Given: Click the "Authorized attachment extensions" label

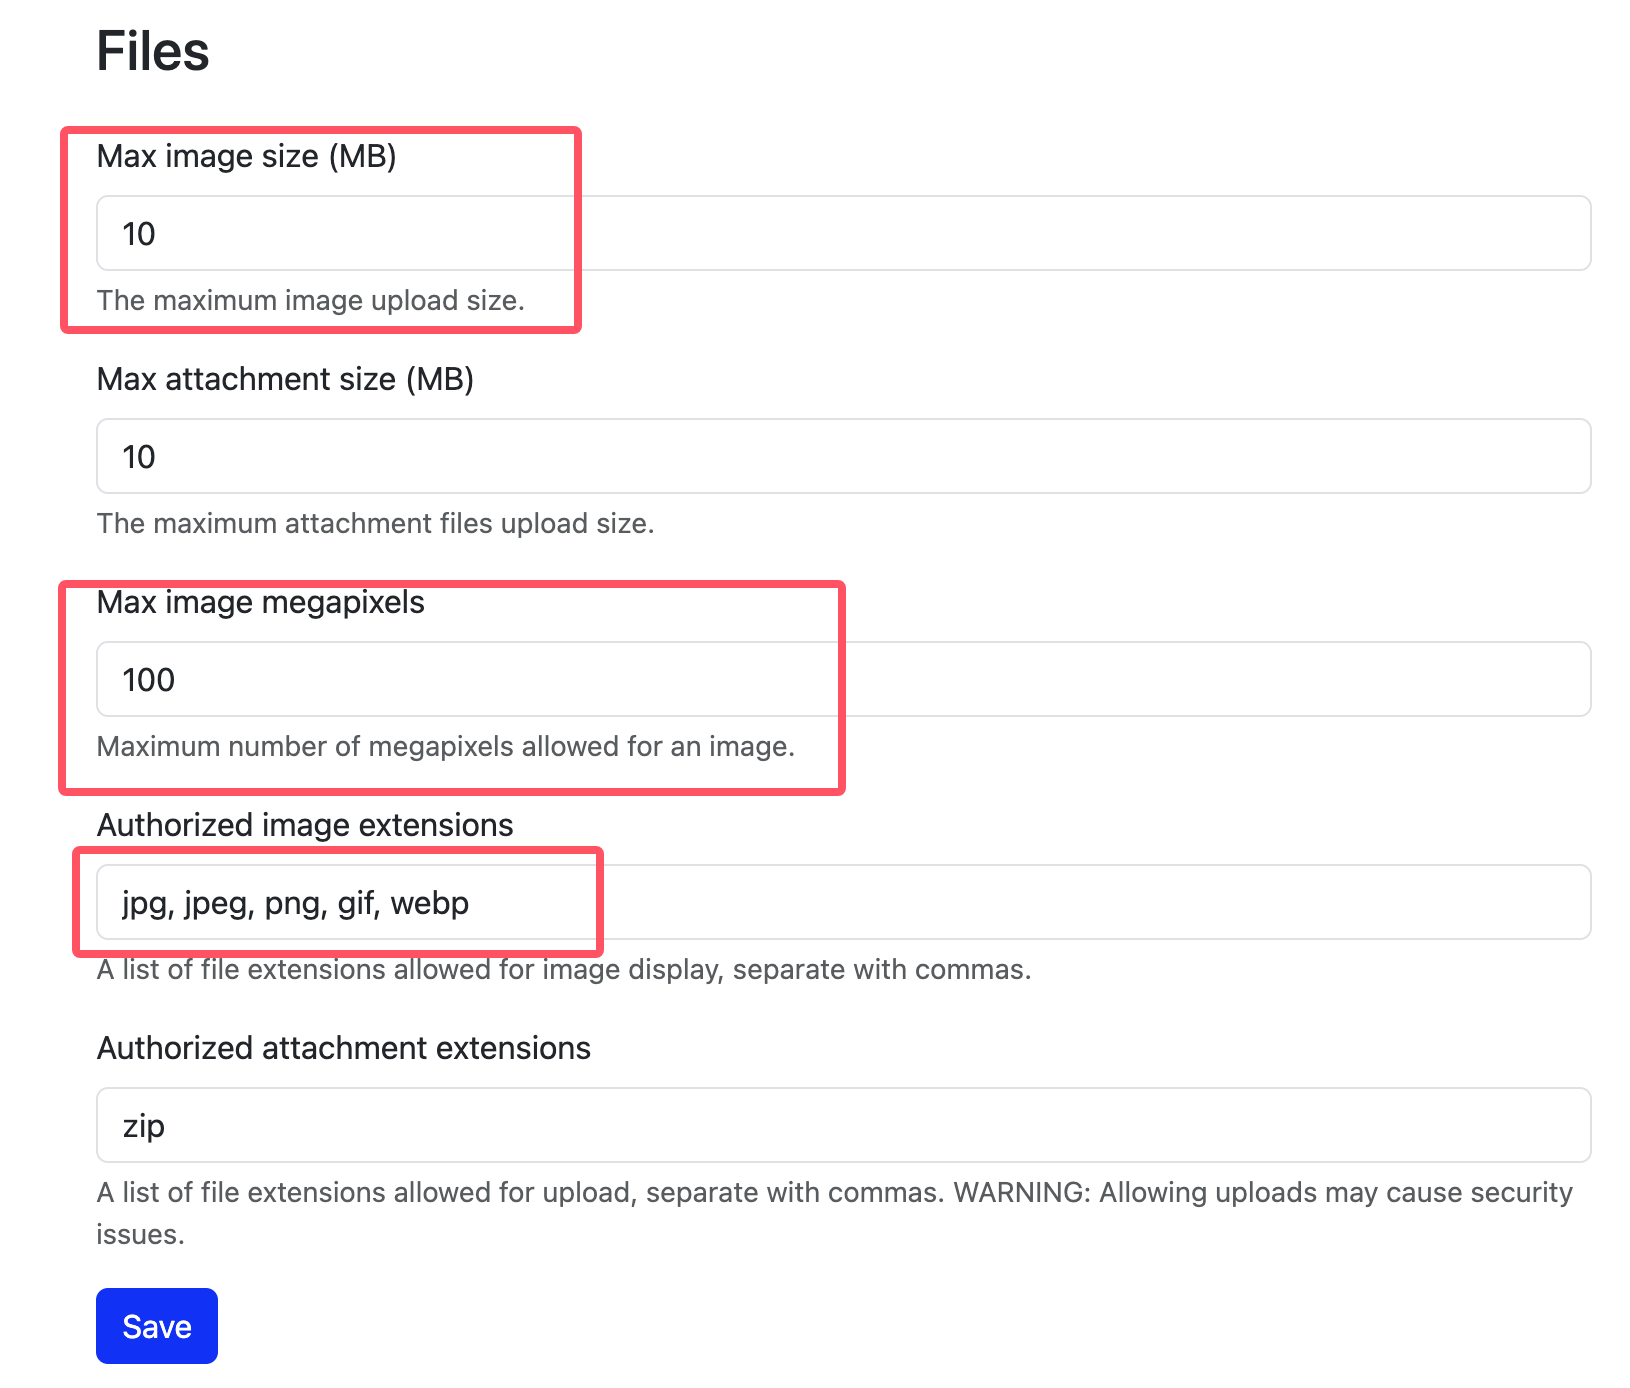Looking at the screenshot, I should point(343,1048).
